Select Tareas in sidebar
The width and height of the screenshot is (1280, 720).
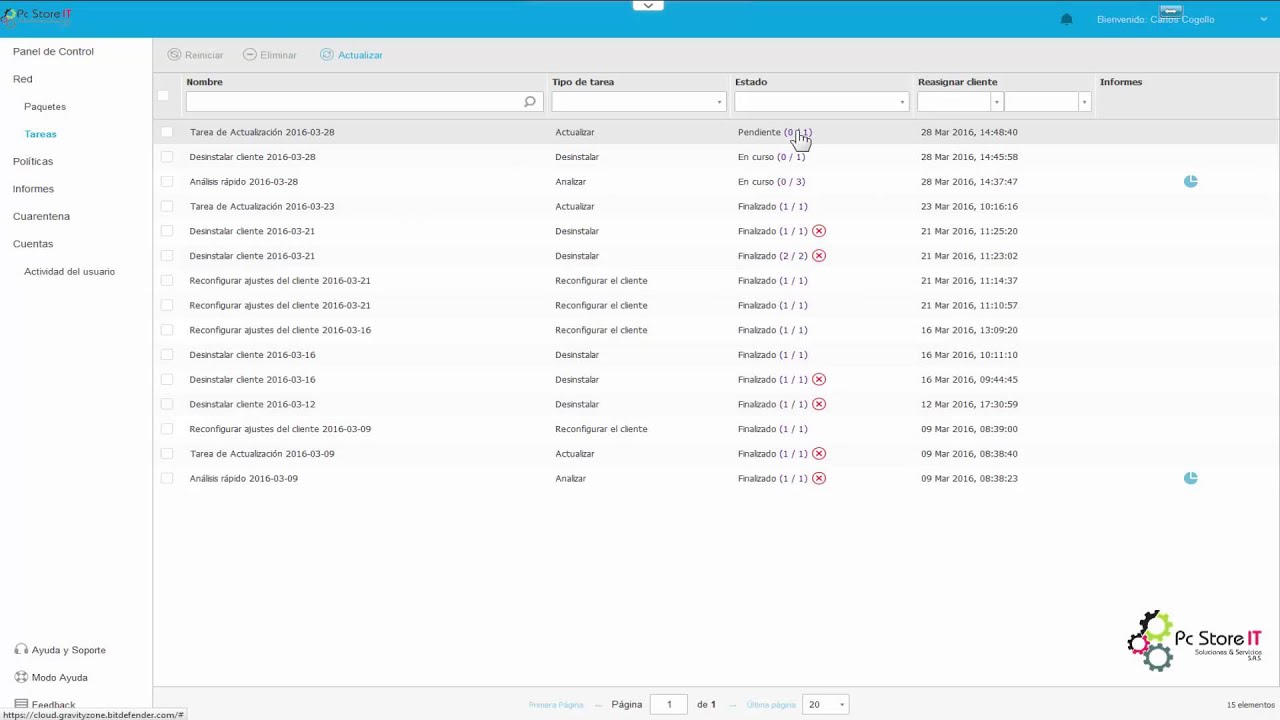40,134
